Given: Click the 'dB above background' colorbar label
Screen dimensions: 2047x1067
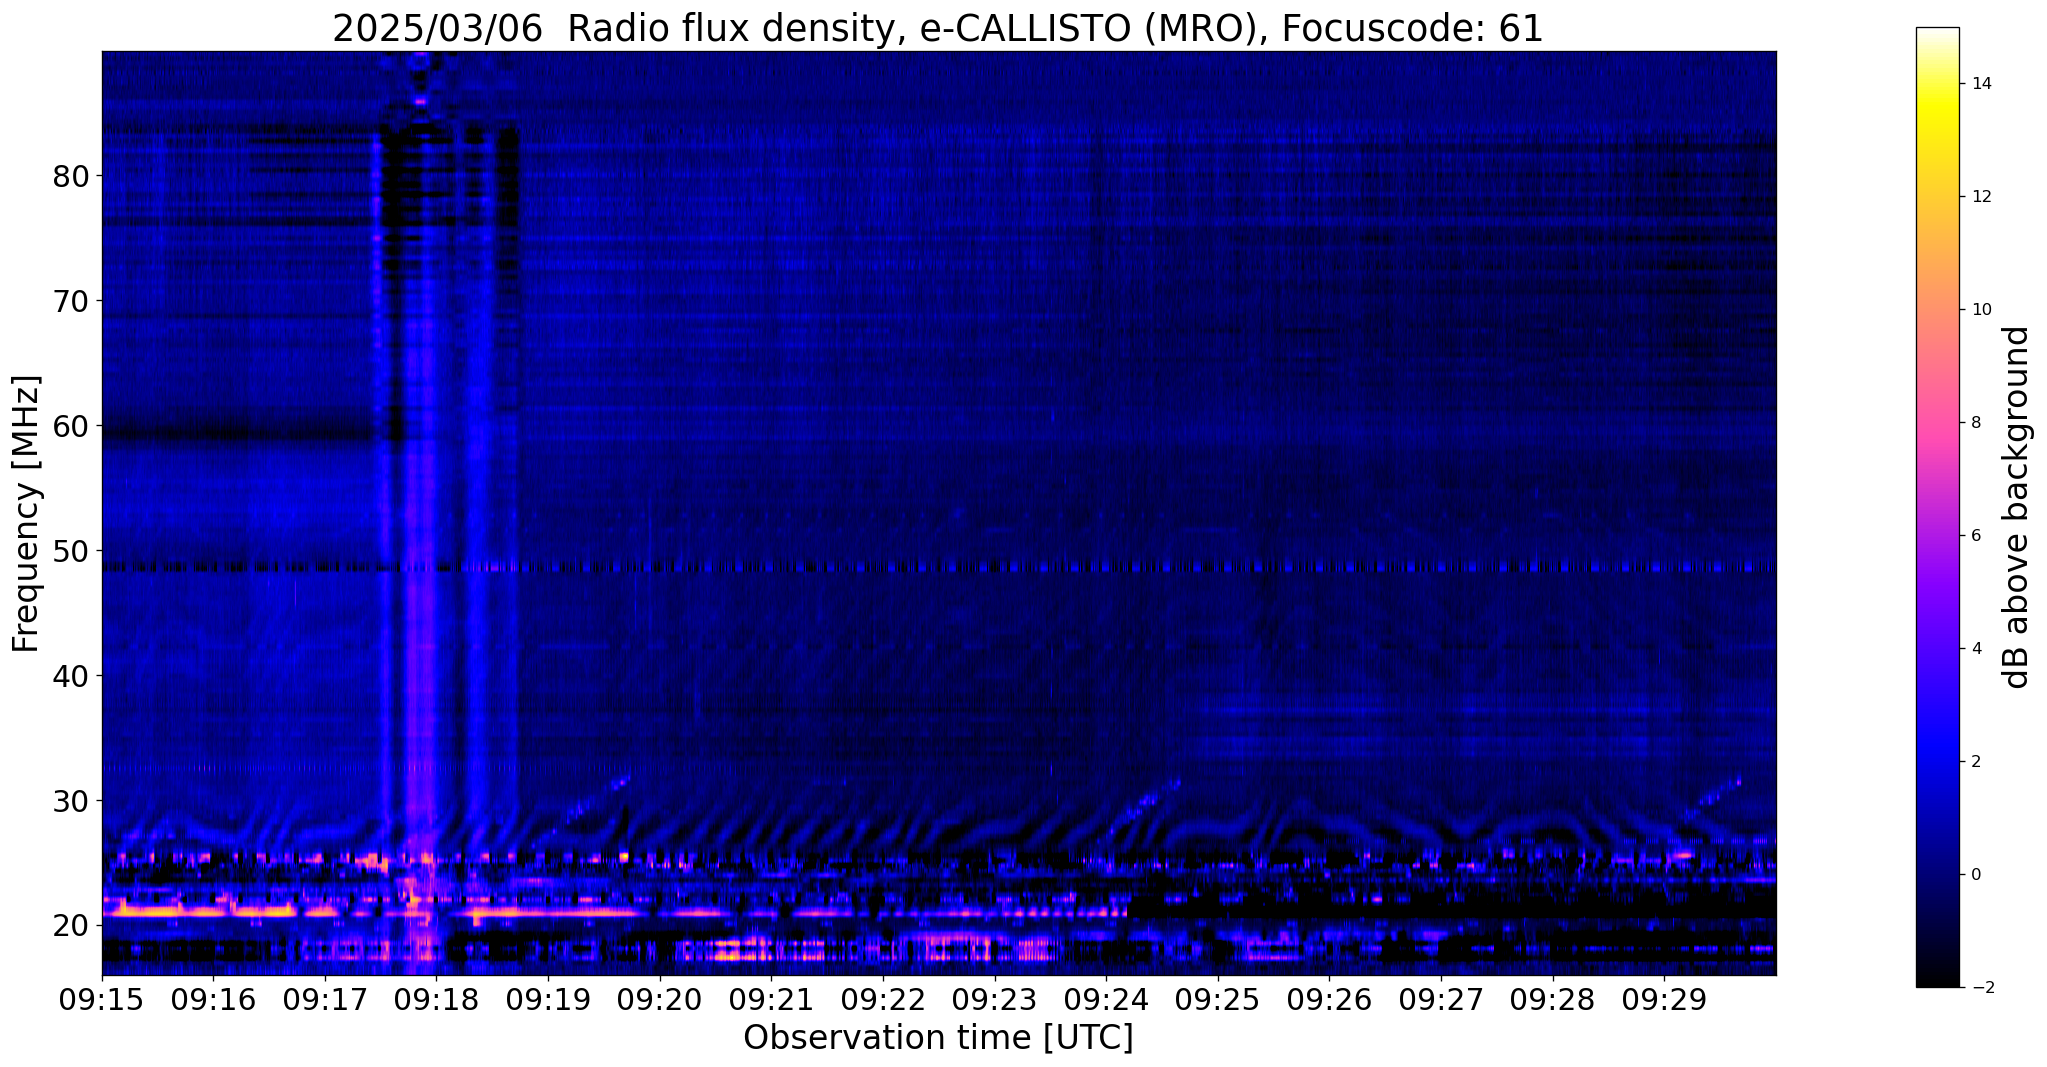Looking at the screenshot, I should [x=2017, y=507].
